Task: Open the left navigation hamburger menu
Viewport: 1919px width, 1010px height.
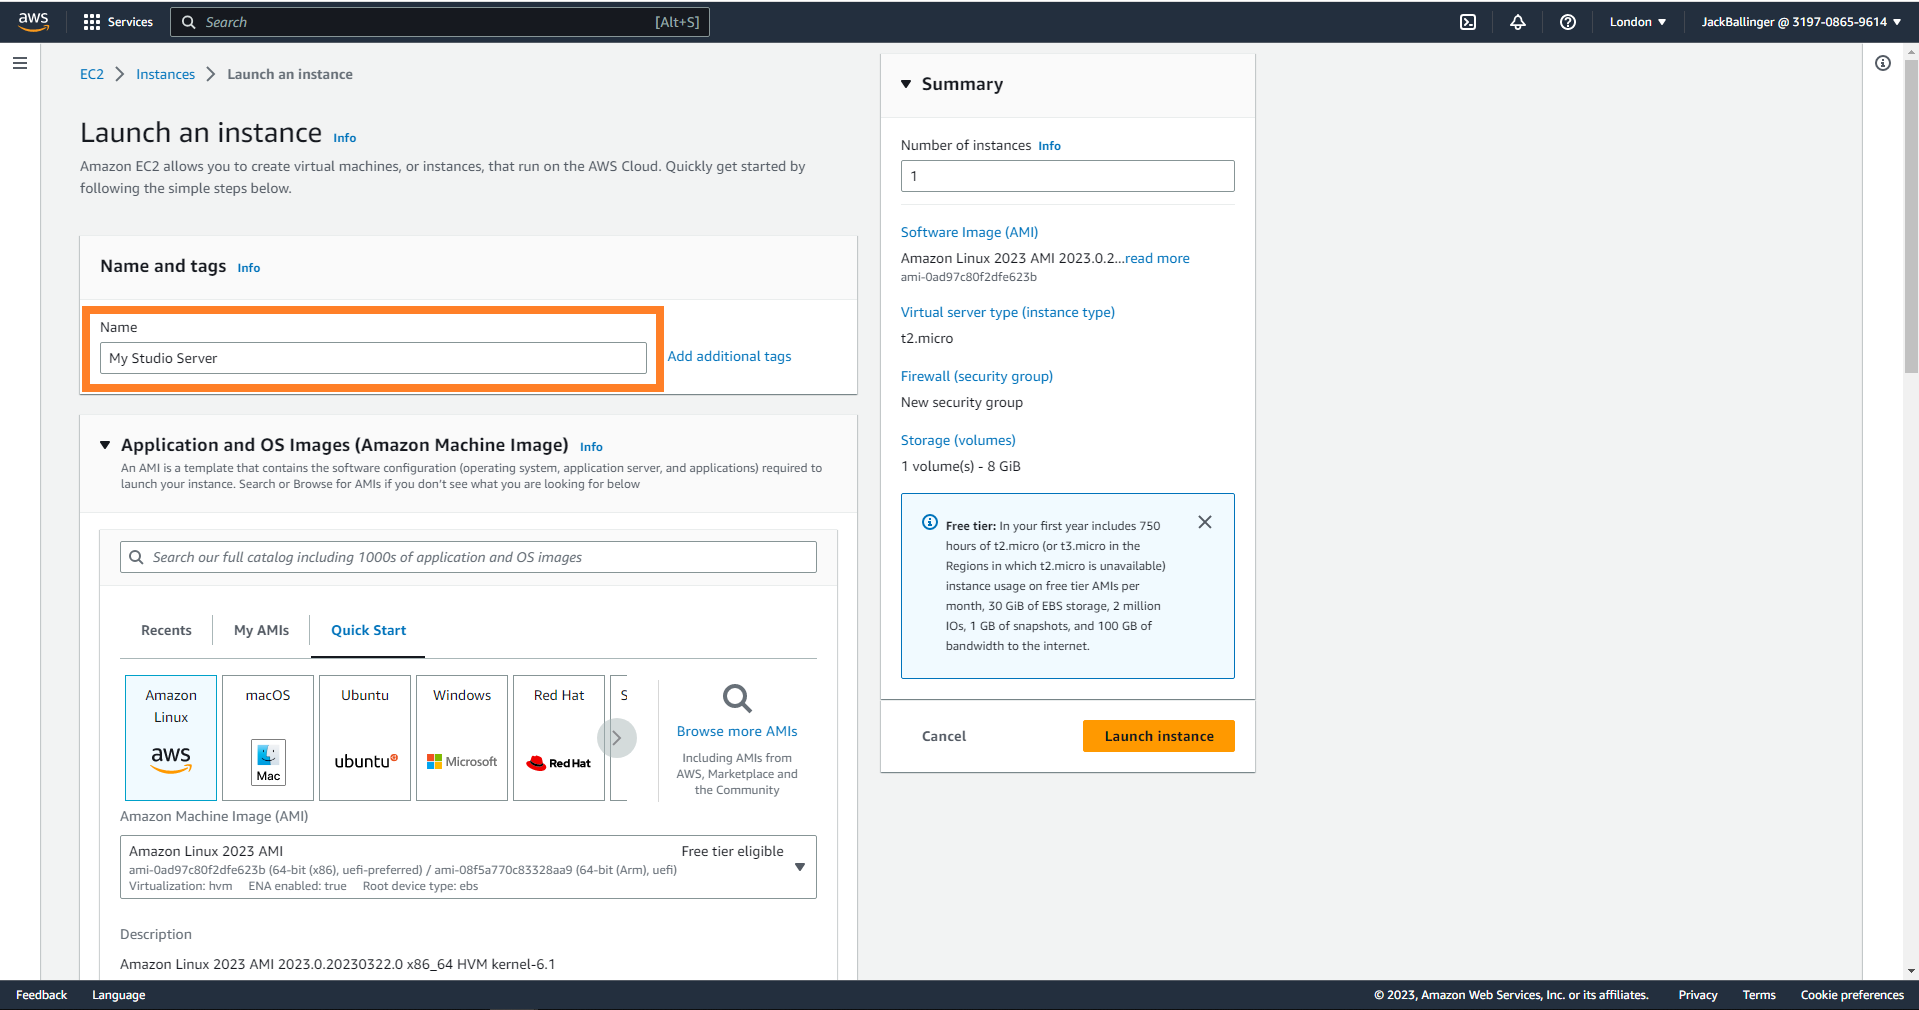Action: tap(20, 63)
